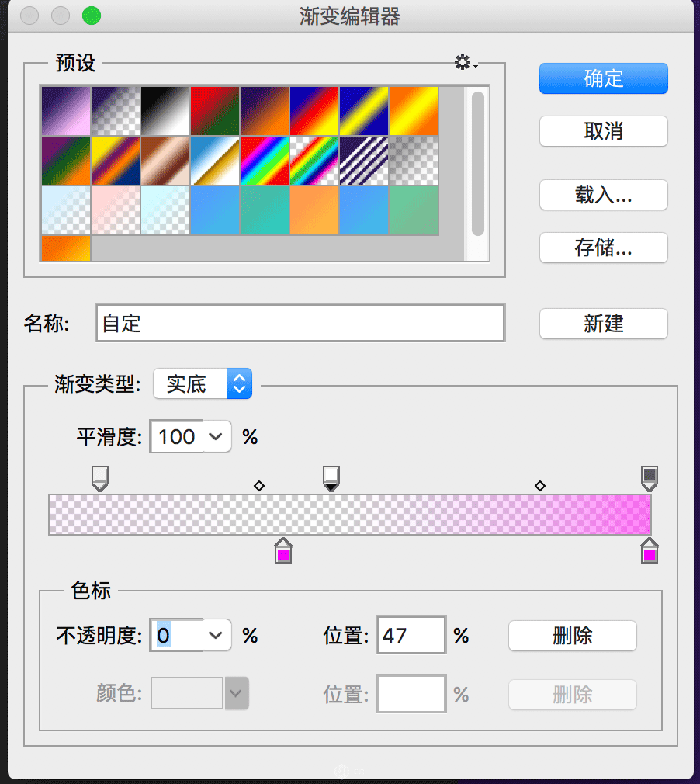Choose the light pink transparent preset
This screenshot has width=700, height=784.
116,210
